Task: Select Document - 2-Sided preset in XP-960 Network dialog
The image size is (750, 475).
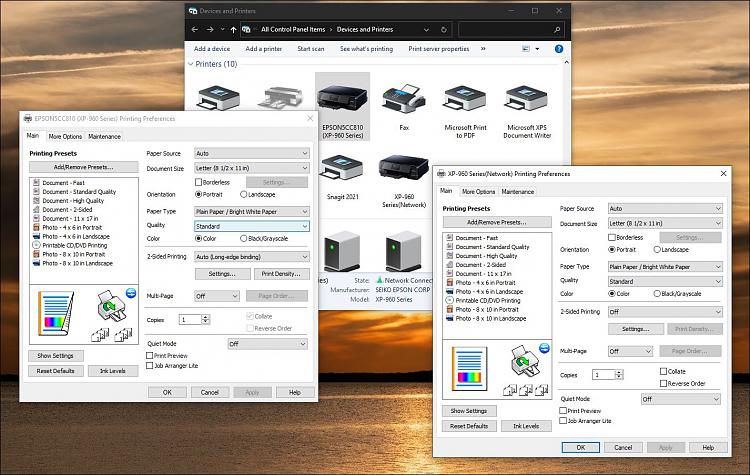Action: [x=476, y=265]
